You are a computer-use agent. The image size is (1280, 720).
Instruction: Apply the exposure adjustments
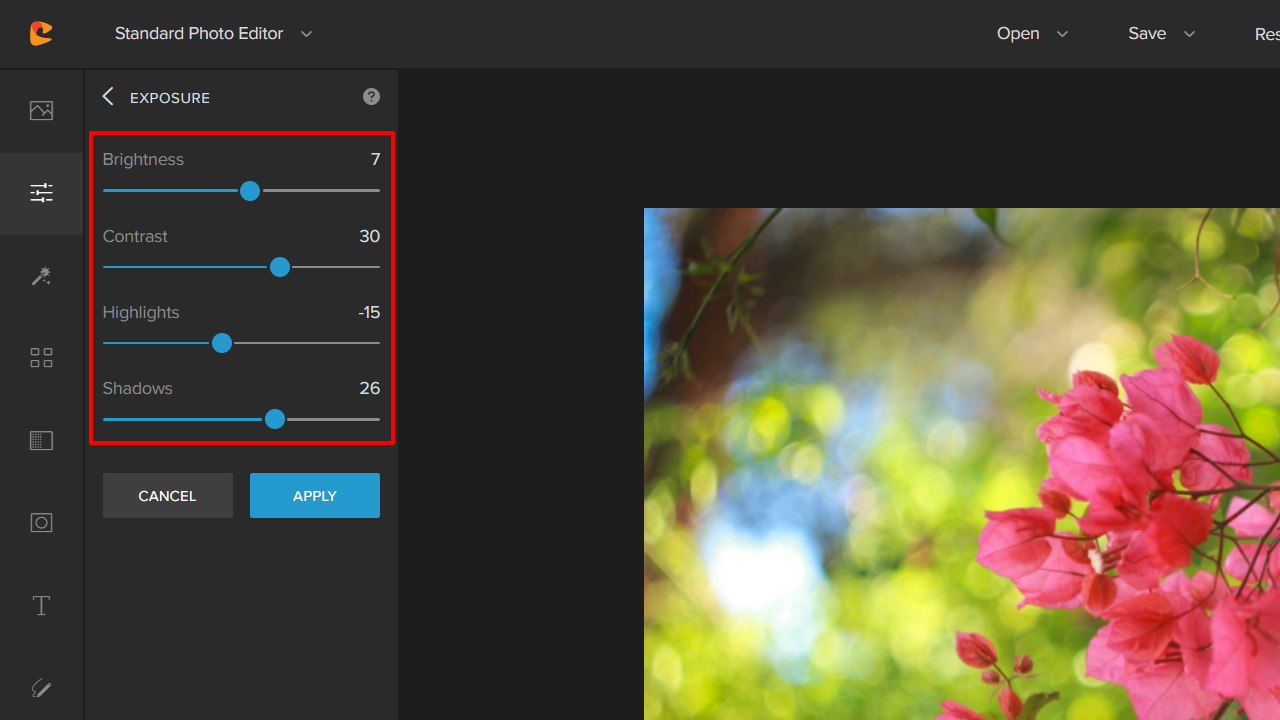coord(314,495)
